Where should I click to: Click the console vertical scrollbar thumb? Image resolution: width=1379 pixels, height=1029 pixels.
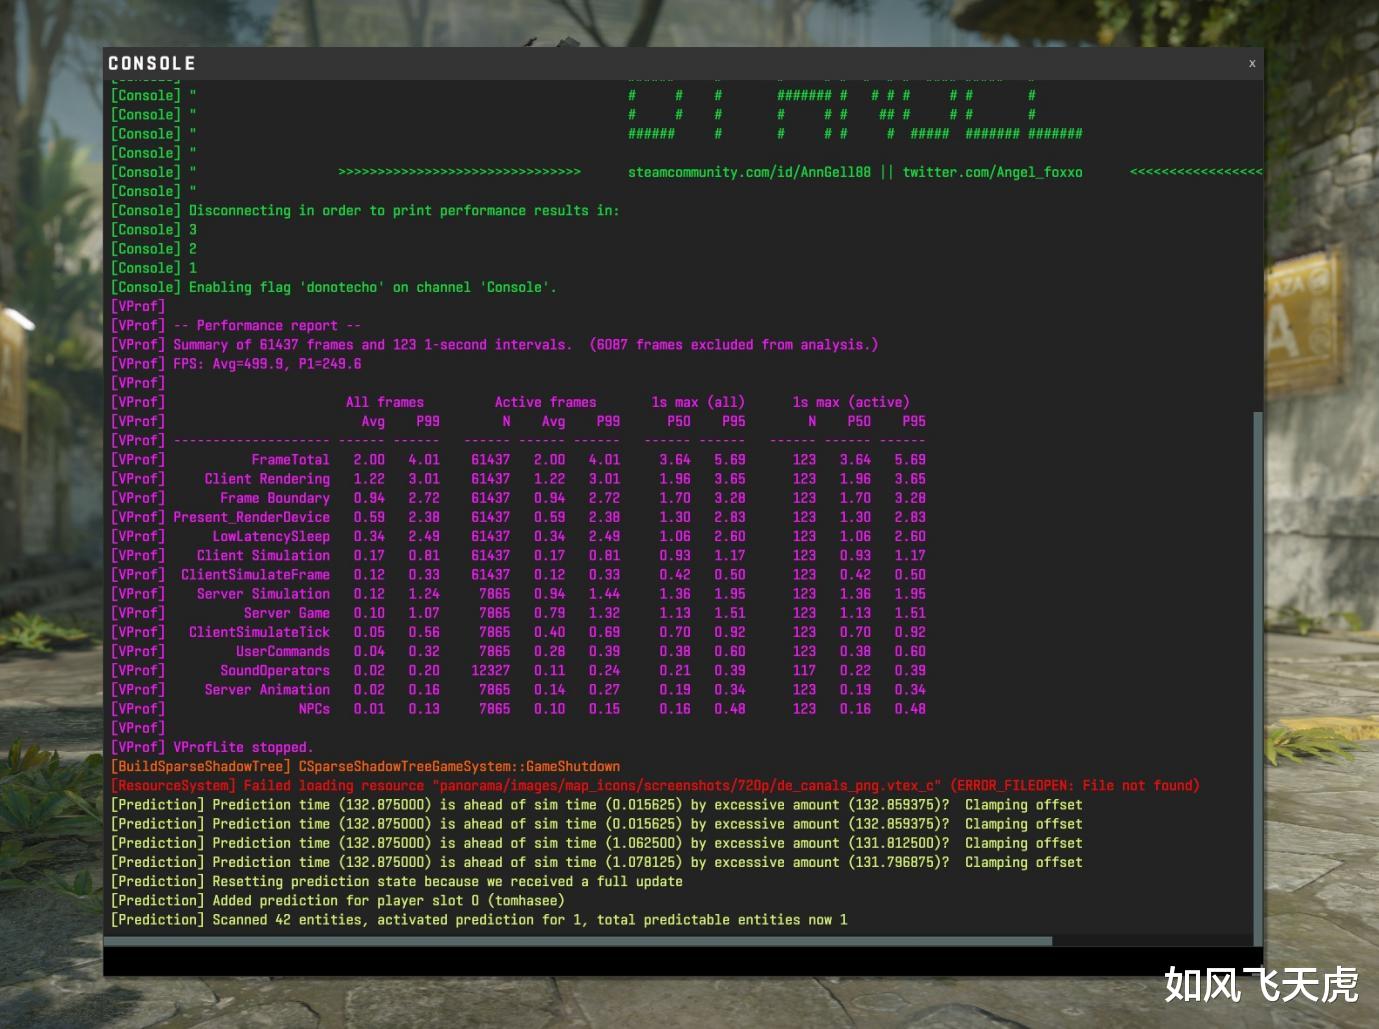(x=1258, y=678)
